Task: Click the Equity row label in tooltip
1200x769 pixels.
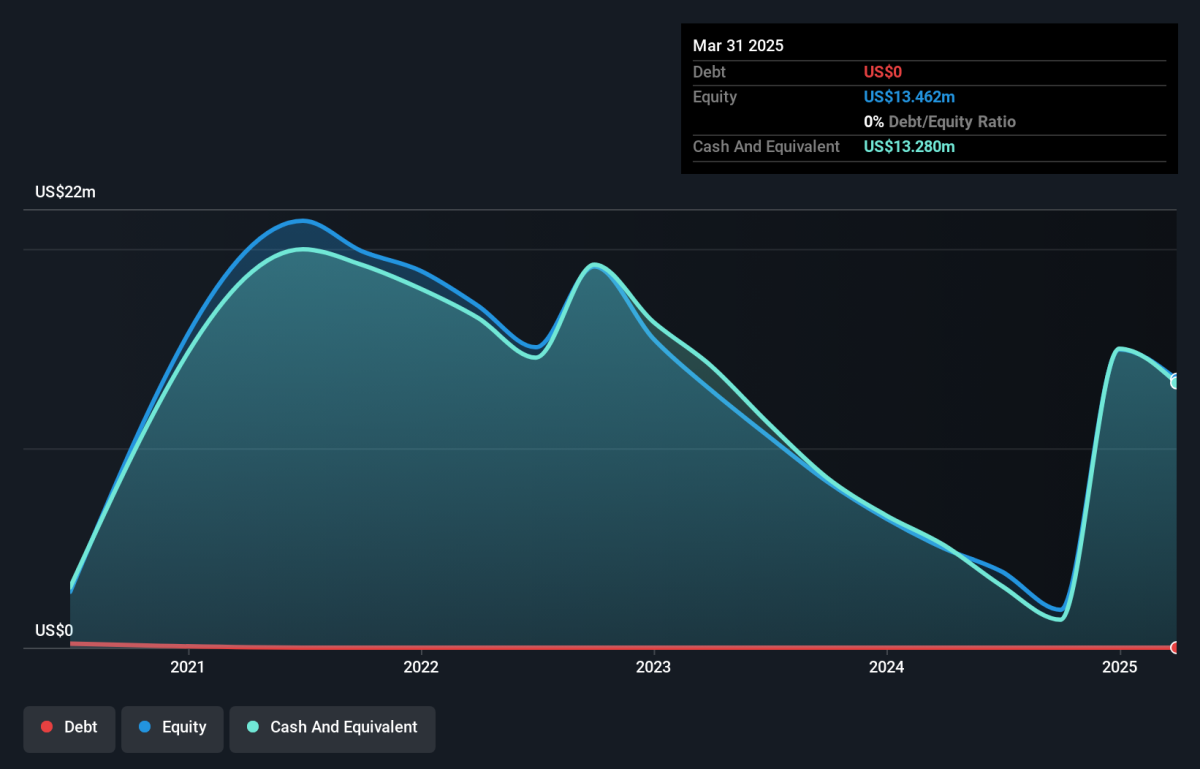Action: coord(715,97)
